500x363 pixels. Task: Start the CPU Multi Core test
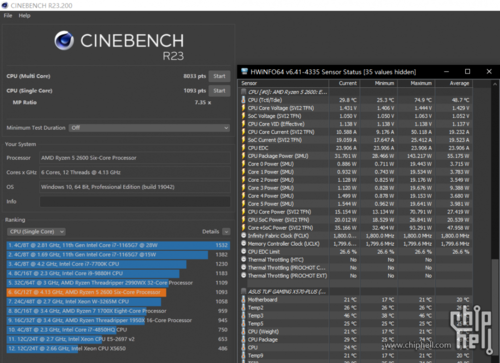[x=219, y=76]
